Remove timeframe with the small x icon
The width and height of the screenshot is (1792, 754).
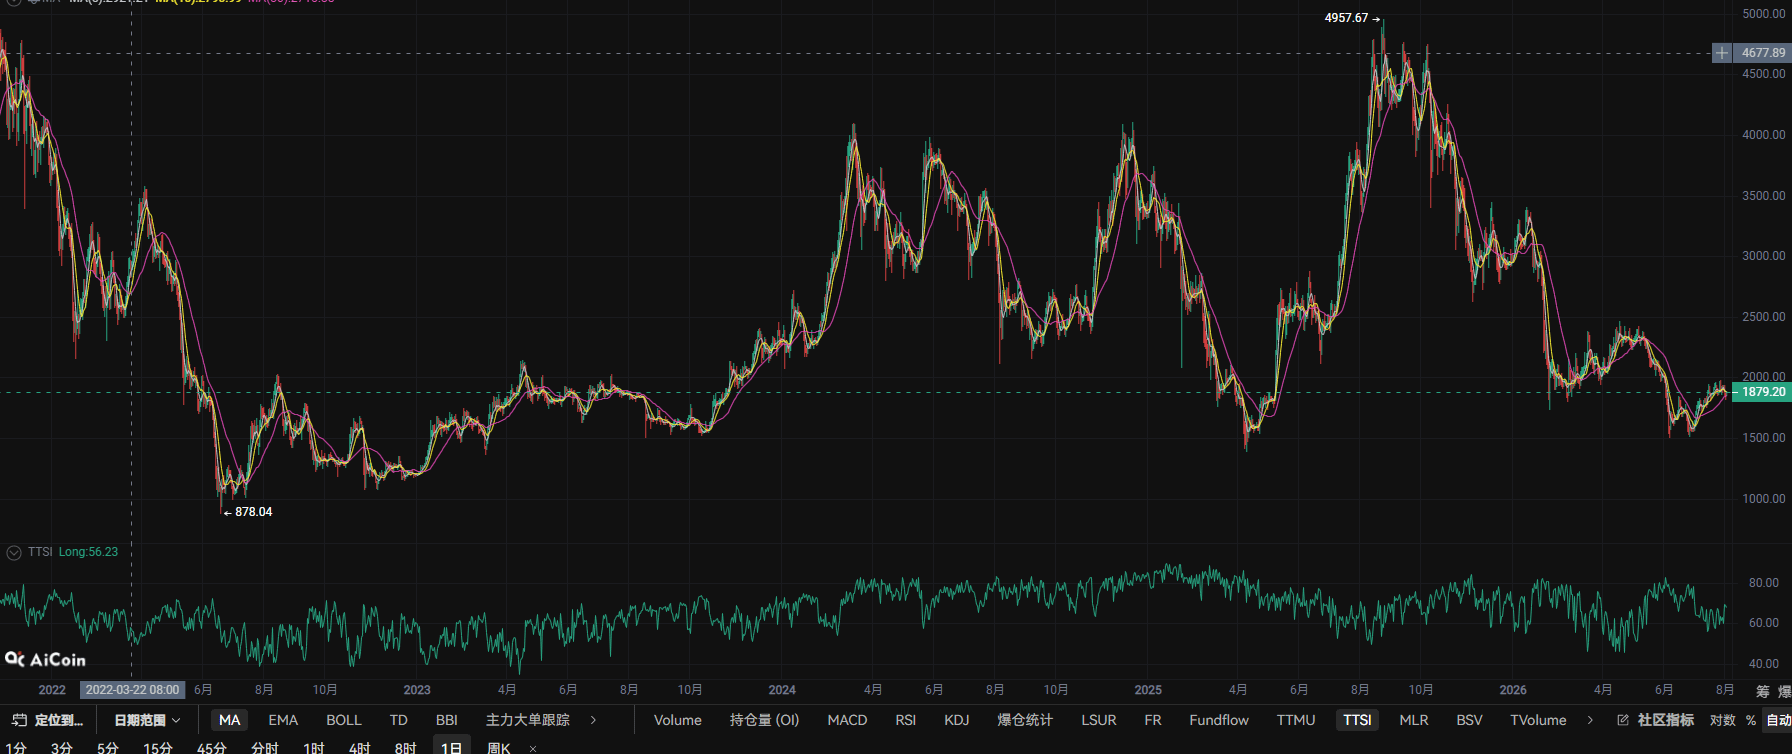pos(533,748)
